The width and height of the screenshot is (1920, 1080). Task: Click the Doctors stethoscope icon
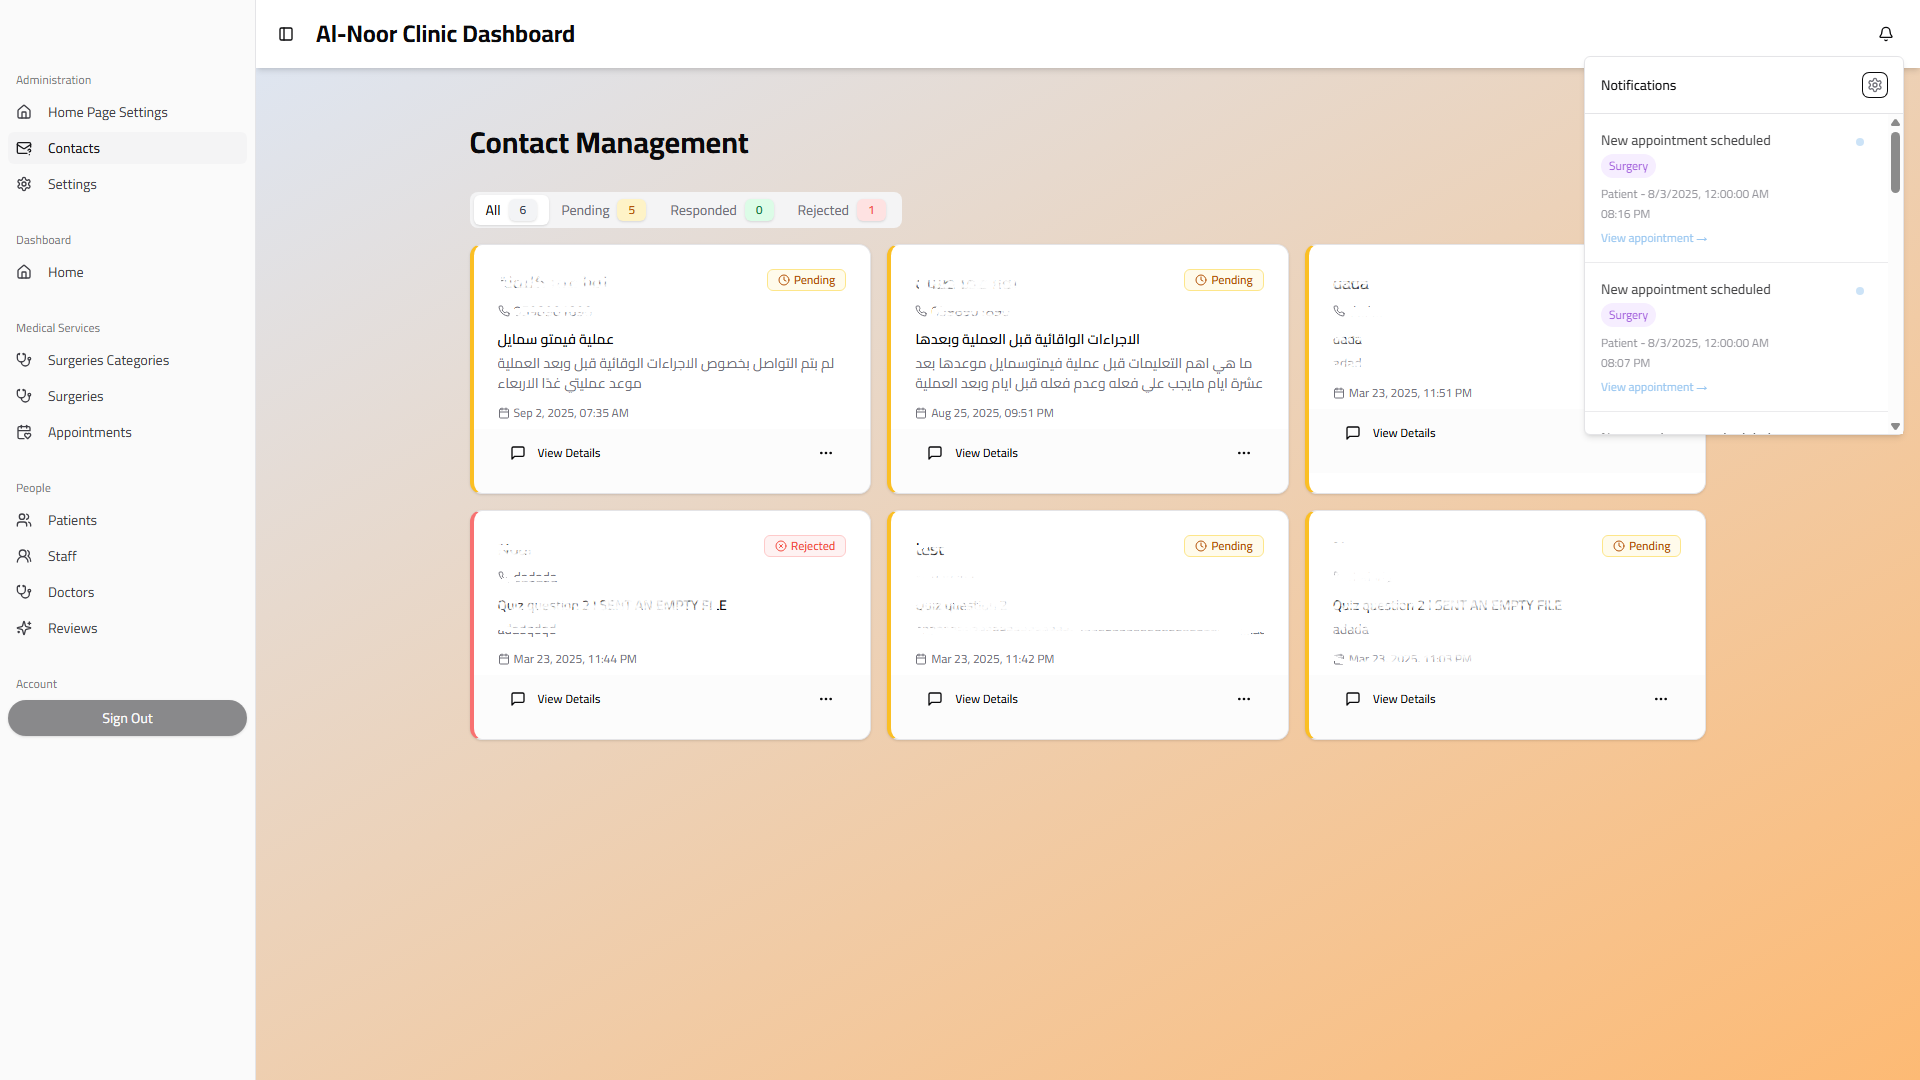click(x=24, y=592)
